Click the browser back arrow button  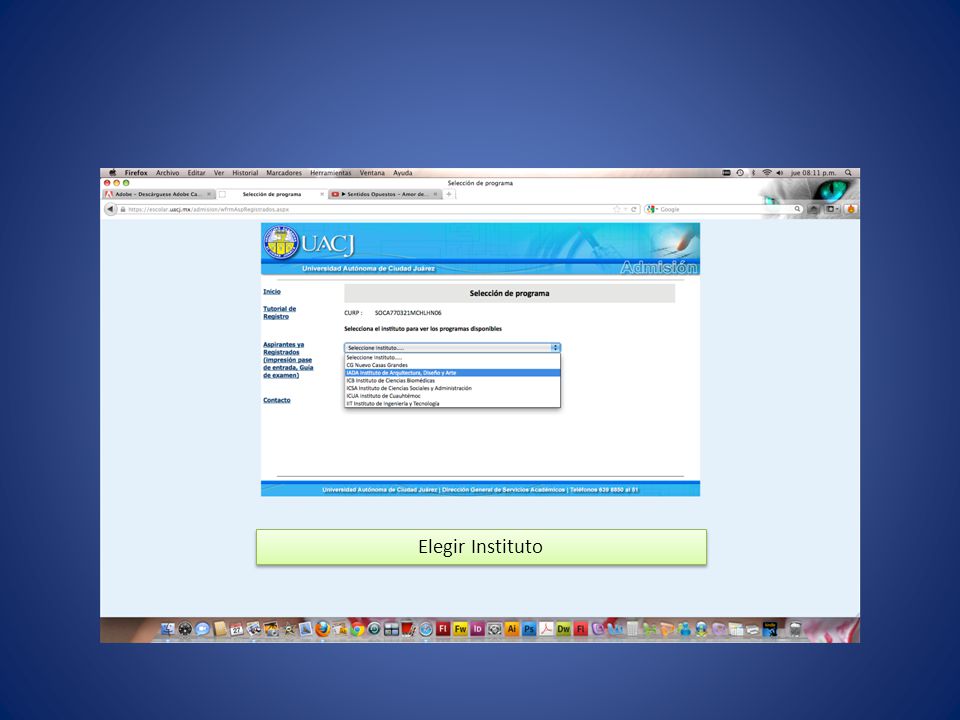pyautogui.click(x=110, y=209)
